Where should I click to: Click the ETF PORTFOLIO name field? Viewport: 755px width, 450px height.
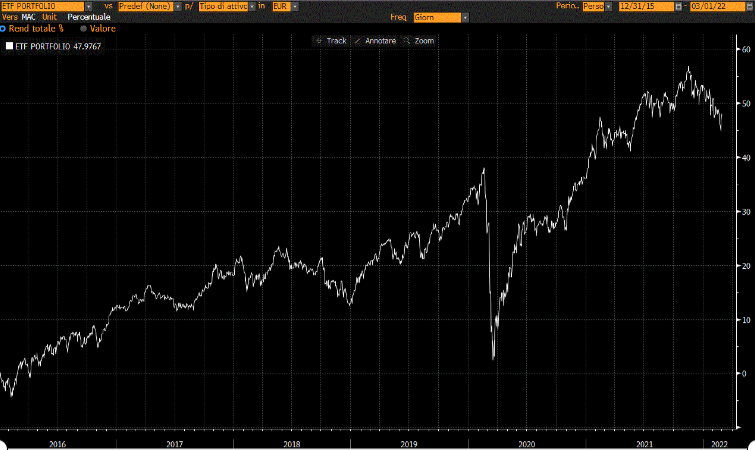click(x=42, y=6)
